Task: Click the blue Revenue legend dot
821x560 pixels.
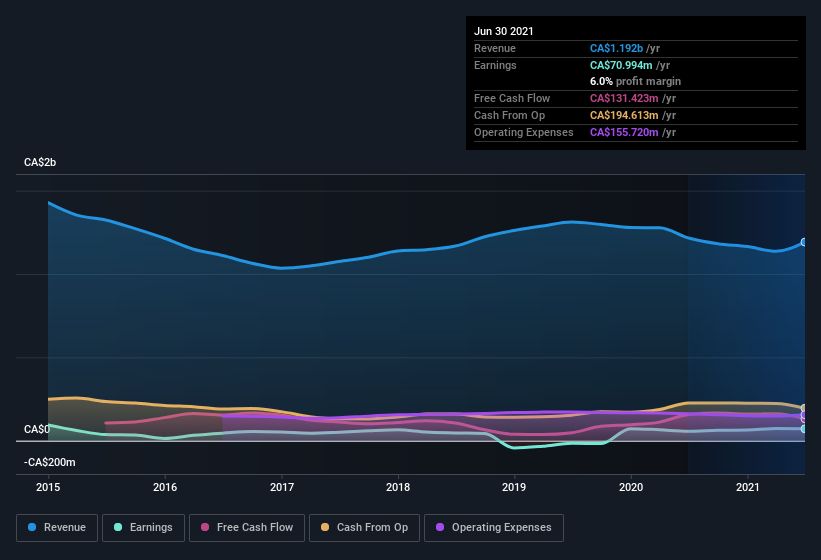Action: click(32, 527)
